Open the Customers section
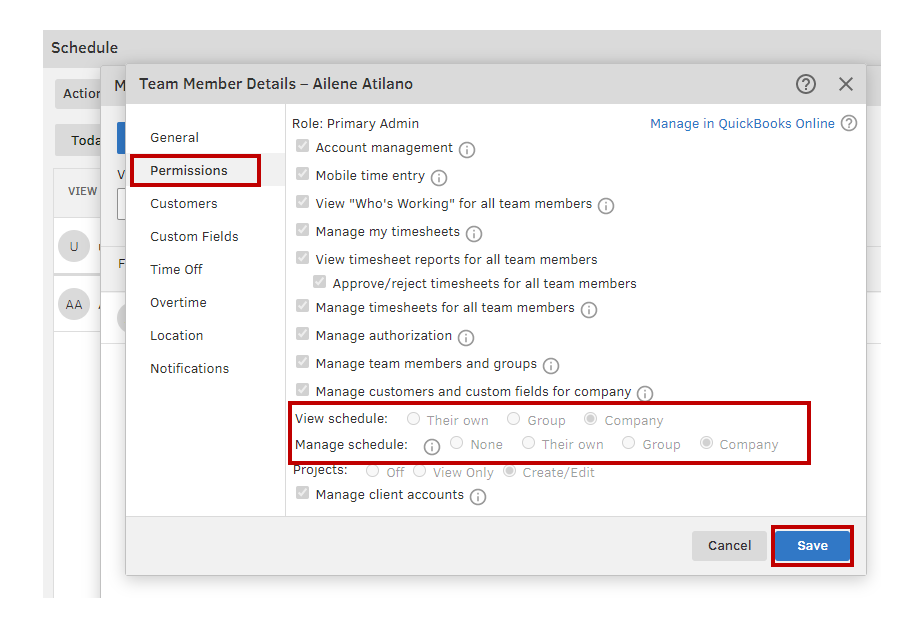Image resolution: width=913 pixels, height=619 pixels. pyautogui.click(x=183, y=204)
